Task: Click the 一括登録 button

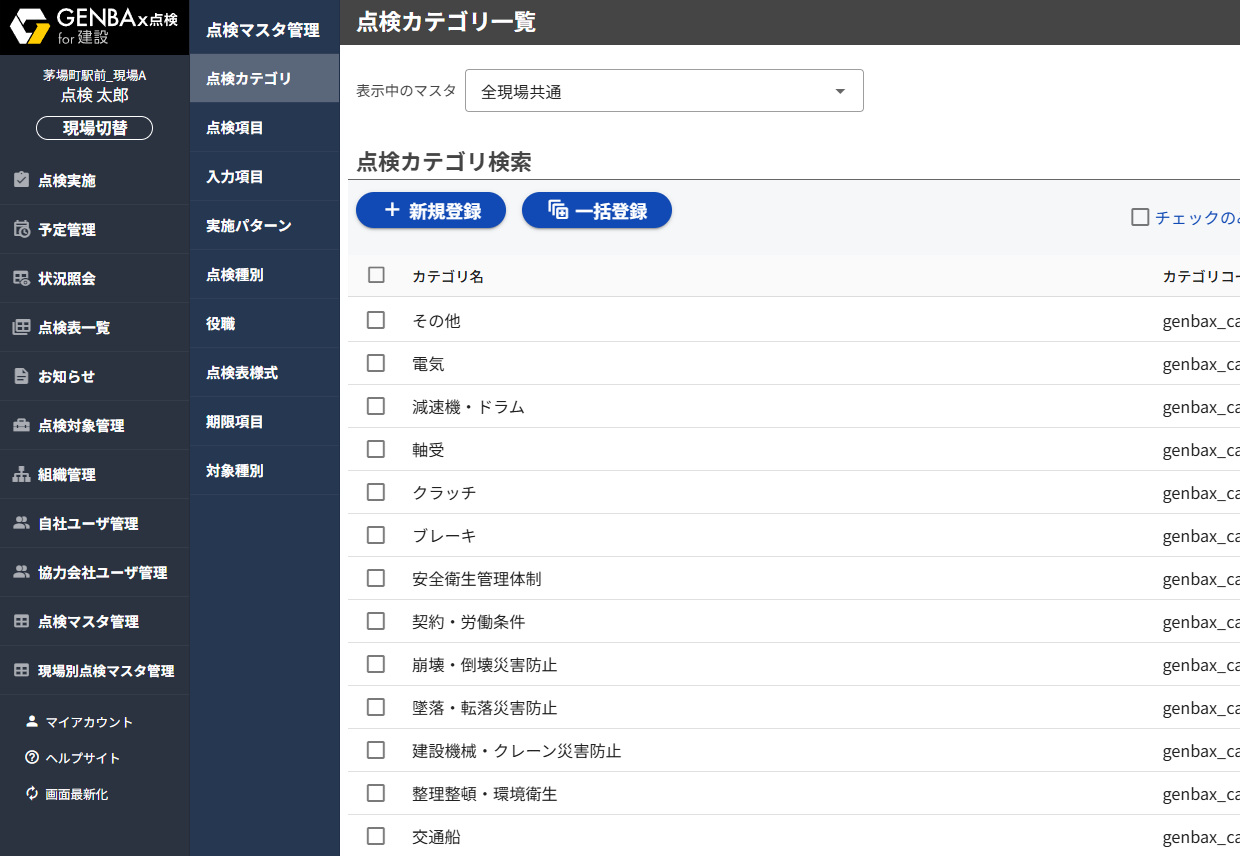Action: tap(597, 211)
